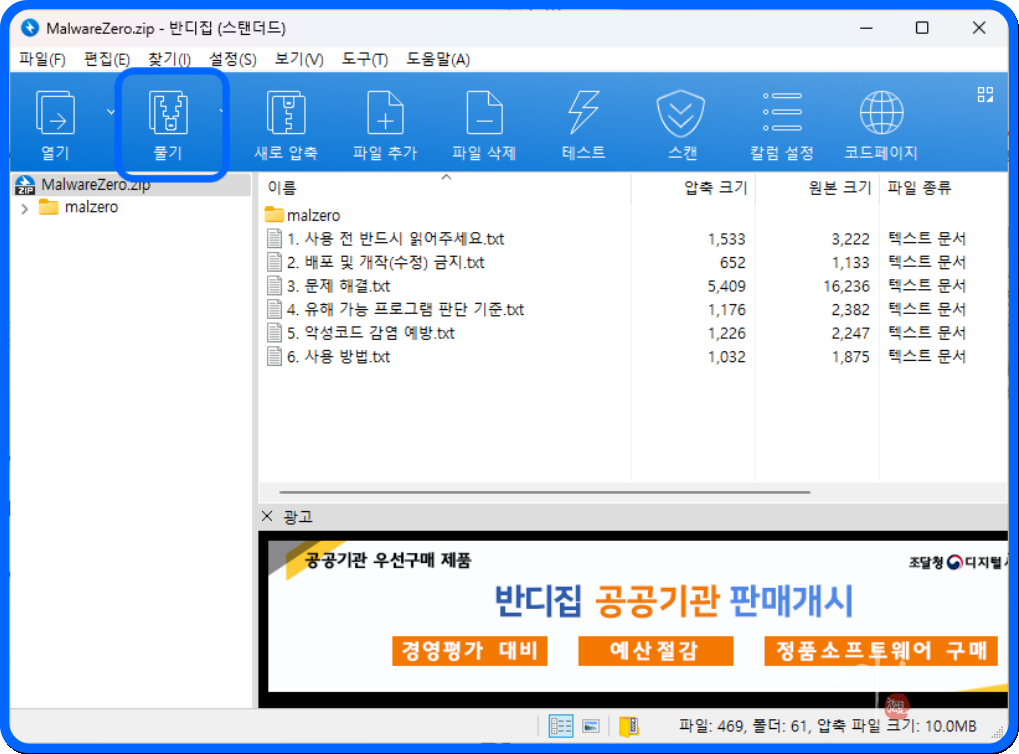
Task: Click the yellow archive icon in status bar
Action: [x=628, y=726]
